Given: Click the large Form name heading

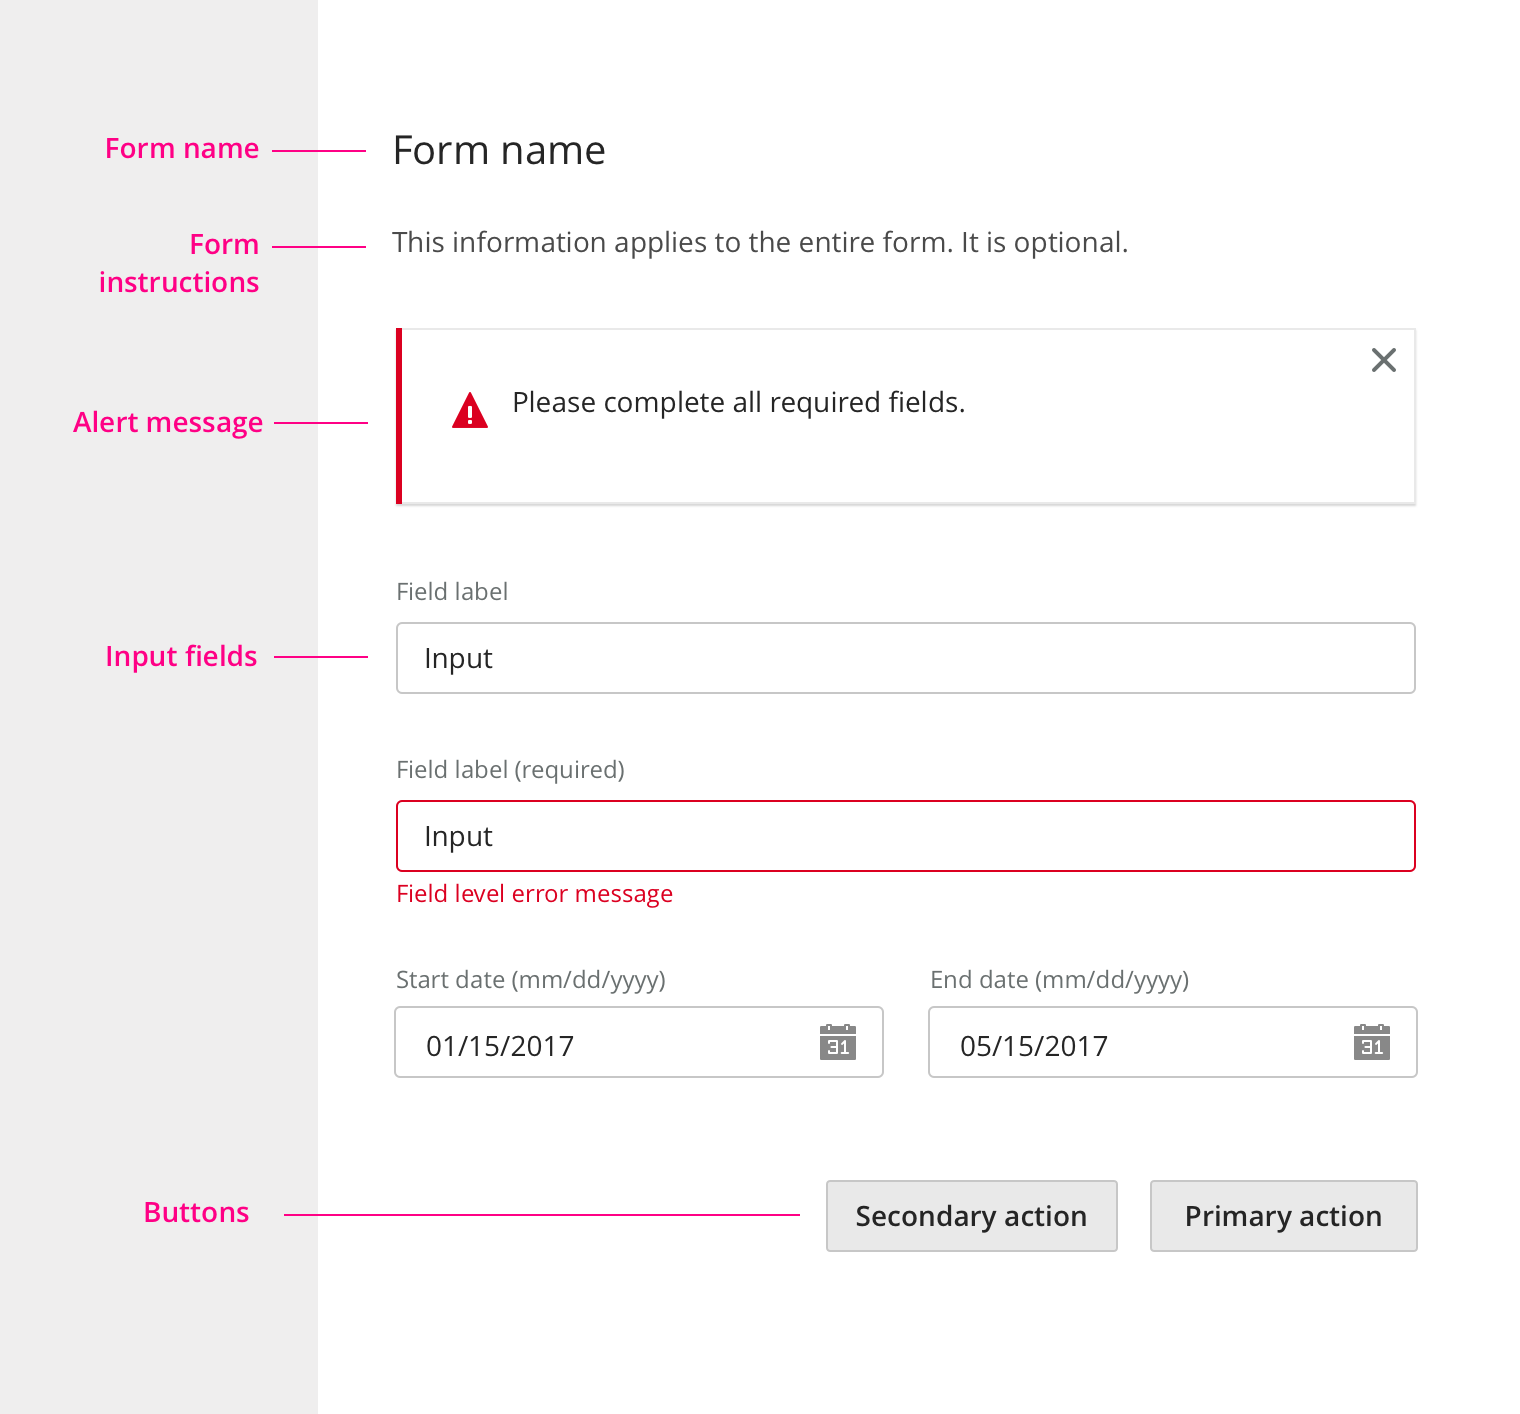Looking at the screenshot, I should tap(499, 151).
